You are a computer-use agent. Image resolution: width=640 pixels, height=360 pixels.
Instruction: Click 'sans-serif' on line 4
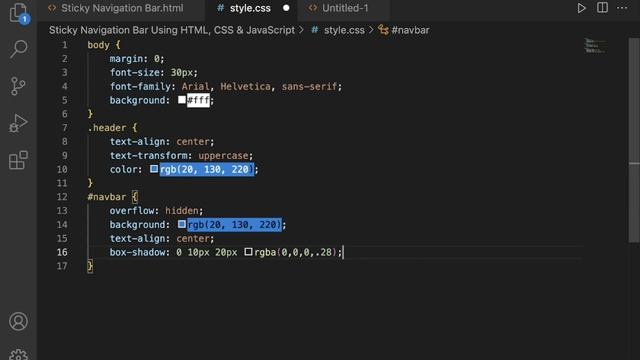click(x=309, y=87)
